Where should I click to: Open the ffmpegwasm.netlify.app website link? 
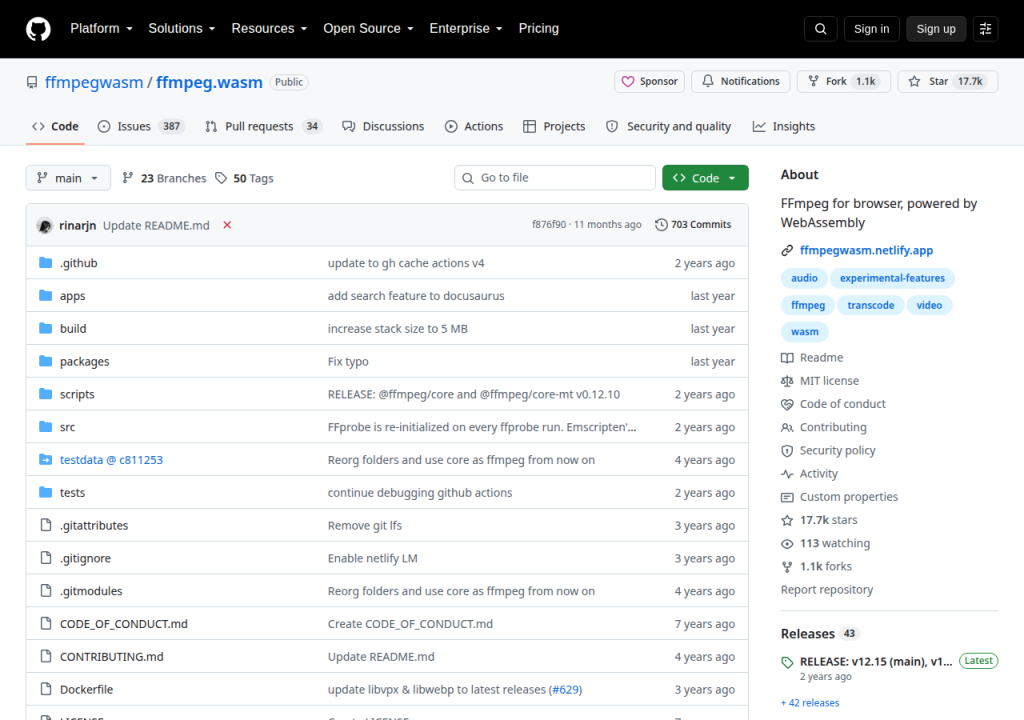click(x=866, y=250)
